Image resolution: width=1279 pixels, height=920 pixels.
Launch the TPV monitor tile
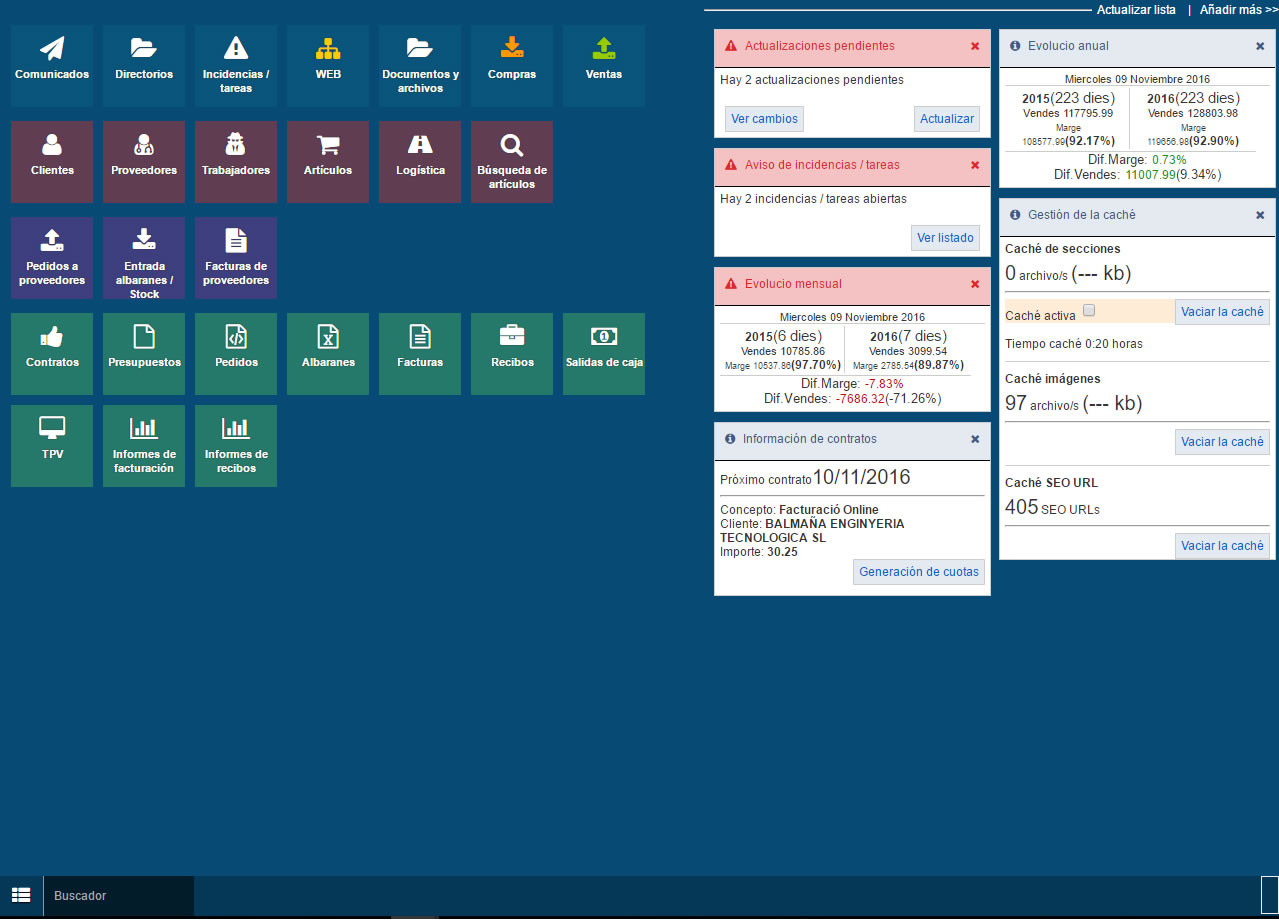(52, 445)
